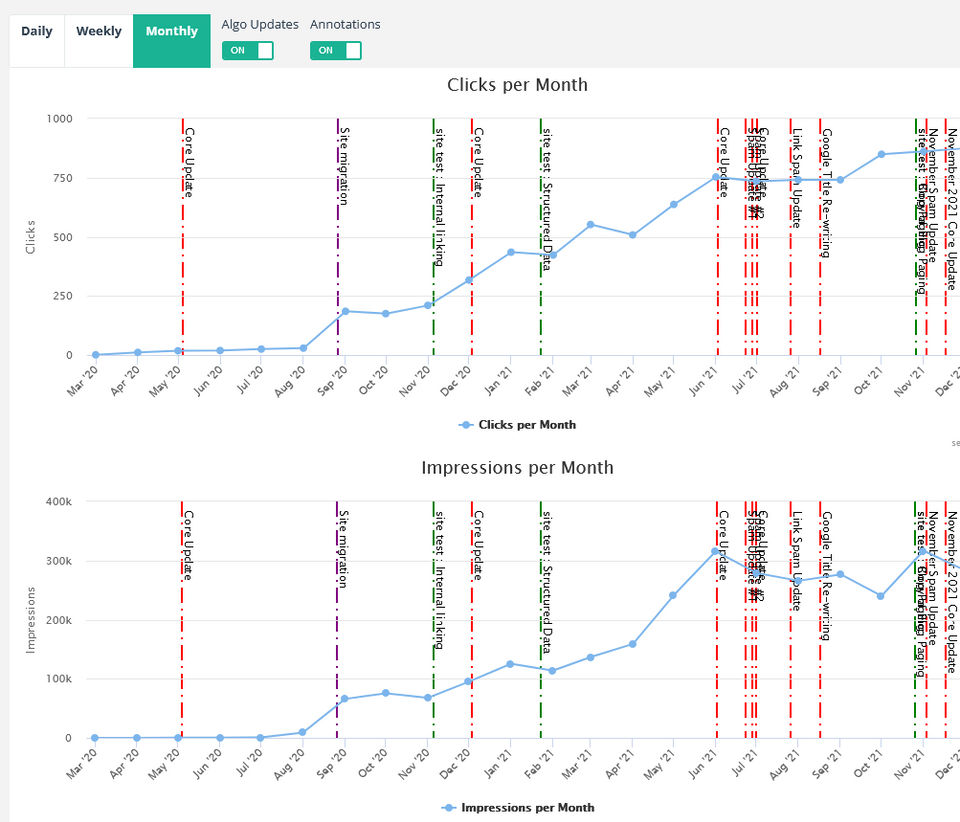Click the Mar '21 data point in Clicks chart

[591, 225]
